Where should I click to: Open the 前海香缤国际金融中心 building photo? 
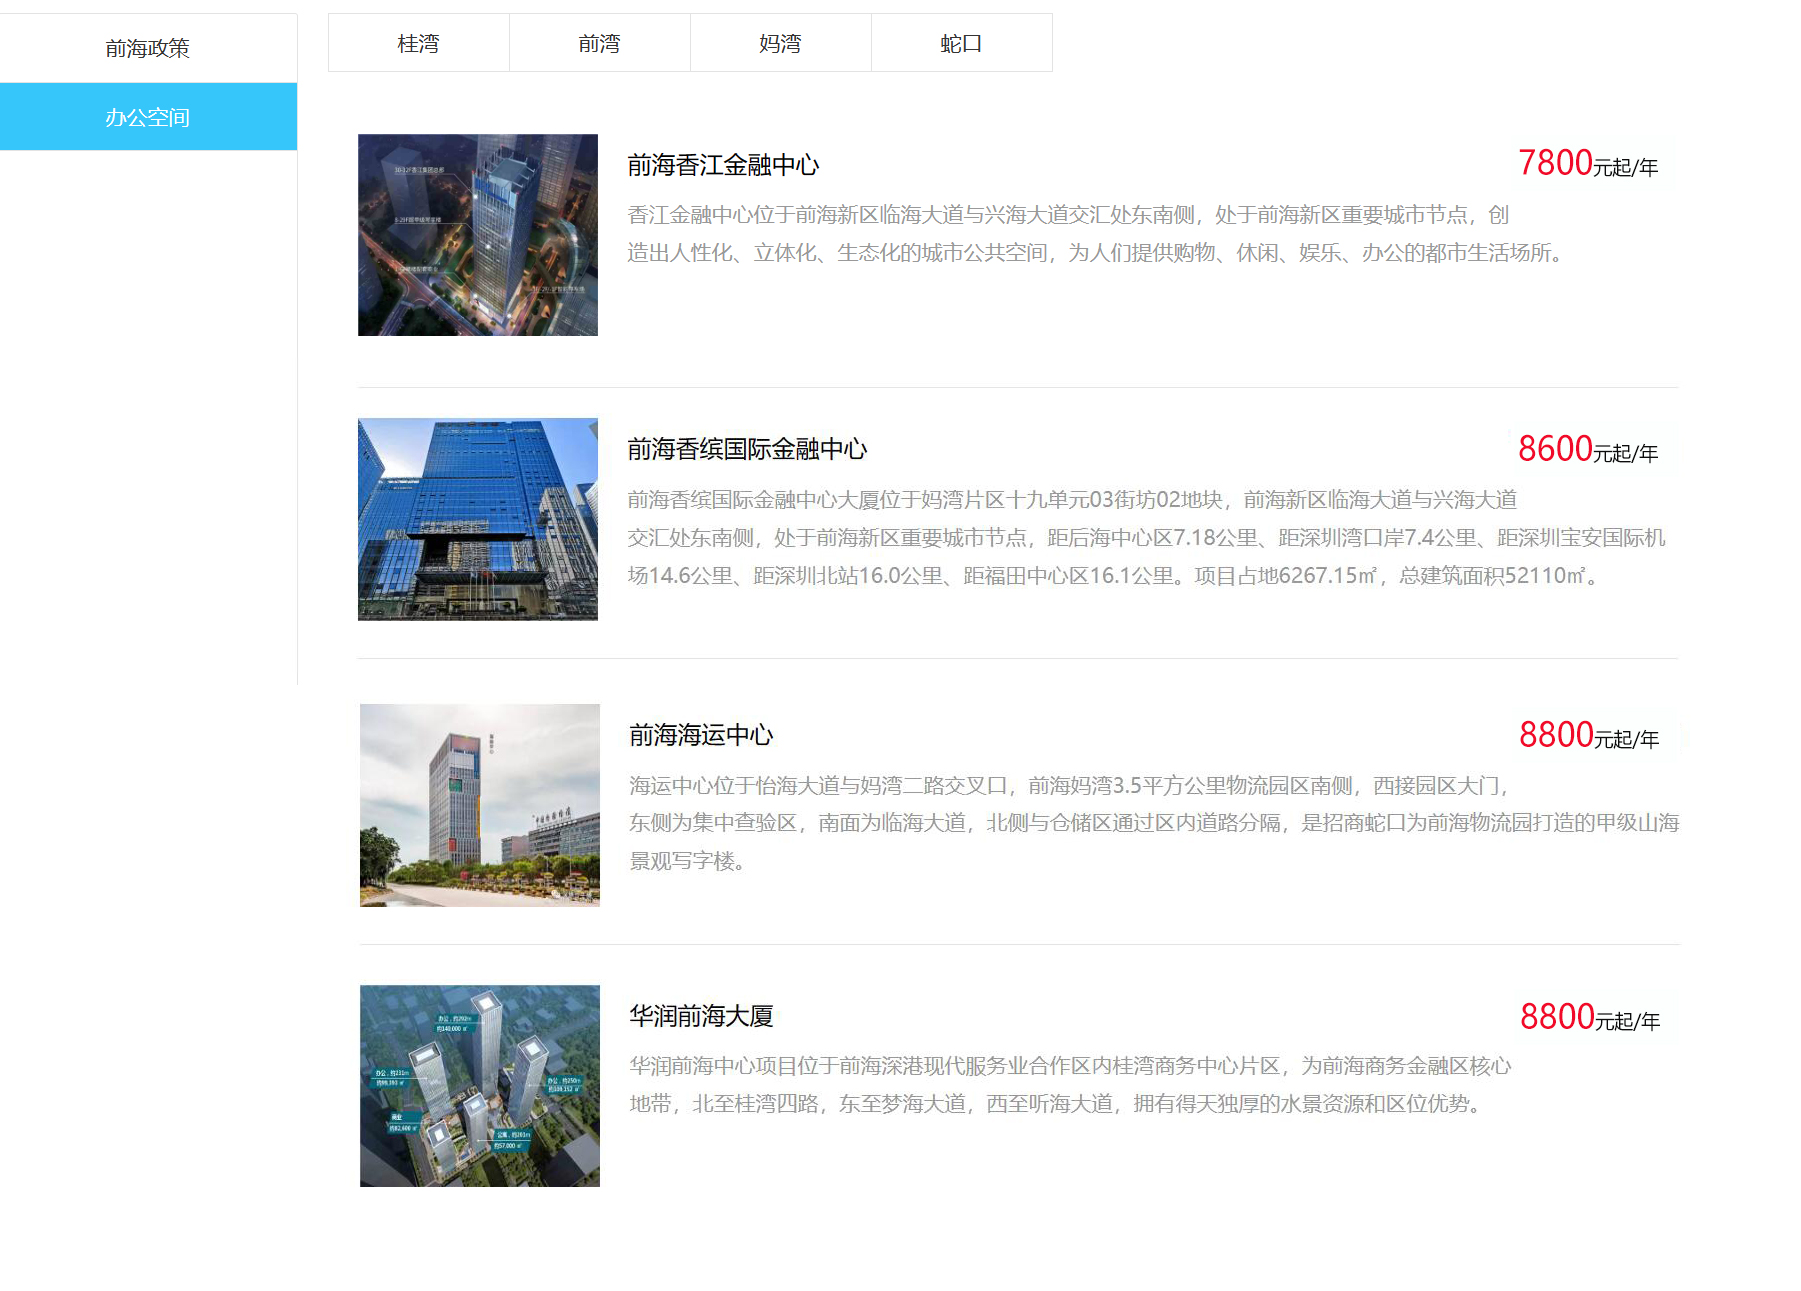[478, 519]
